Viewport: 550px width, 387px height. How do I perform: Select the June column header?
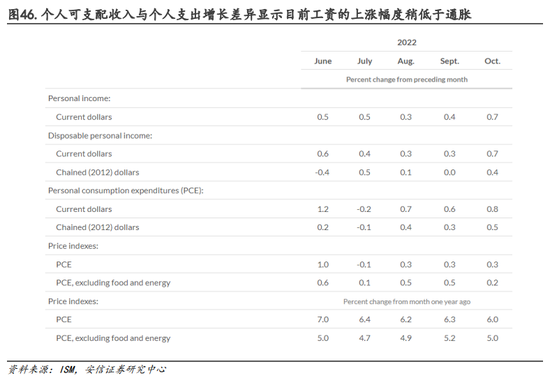pyautogui.click(x=323, y=61)
